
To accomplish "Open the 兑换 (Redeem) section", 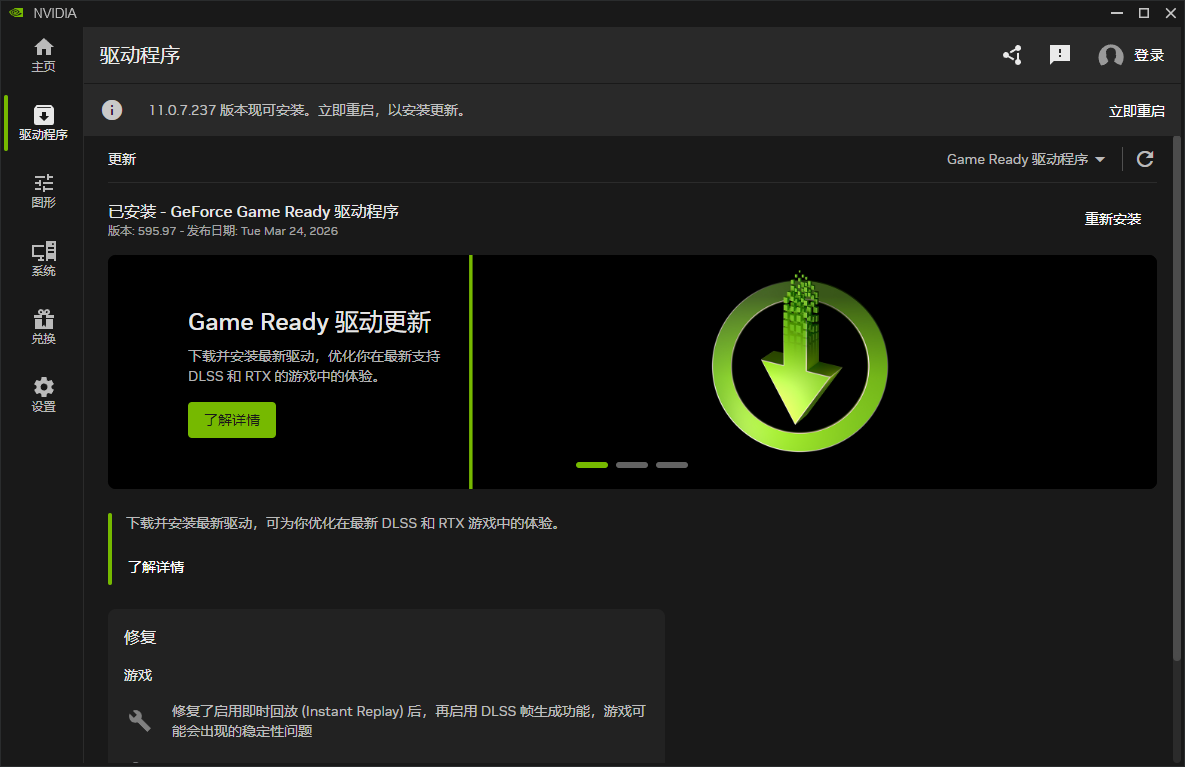I will pyautogui.click(x=43, y=327).
